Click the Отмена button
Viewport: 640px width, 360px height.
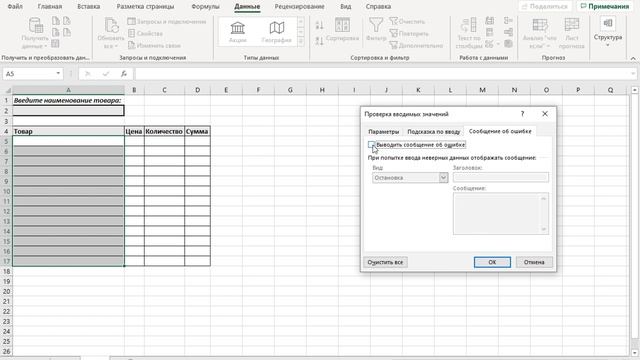point(534,262)
